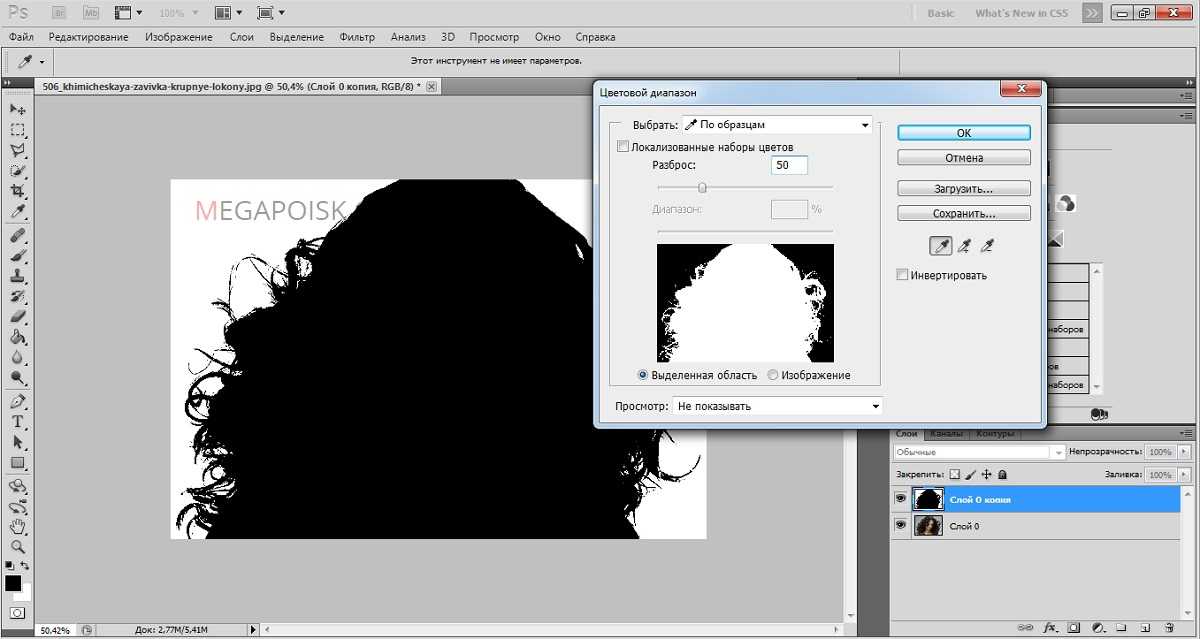The width and height of the screenshot is (1200, 639).
Task: Click the Разброс fuzziness slider handle
Action: [x=702, y=187]
